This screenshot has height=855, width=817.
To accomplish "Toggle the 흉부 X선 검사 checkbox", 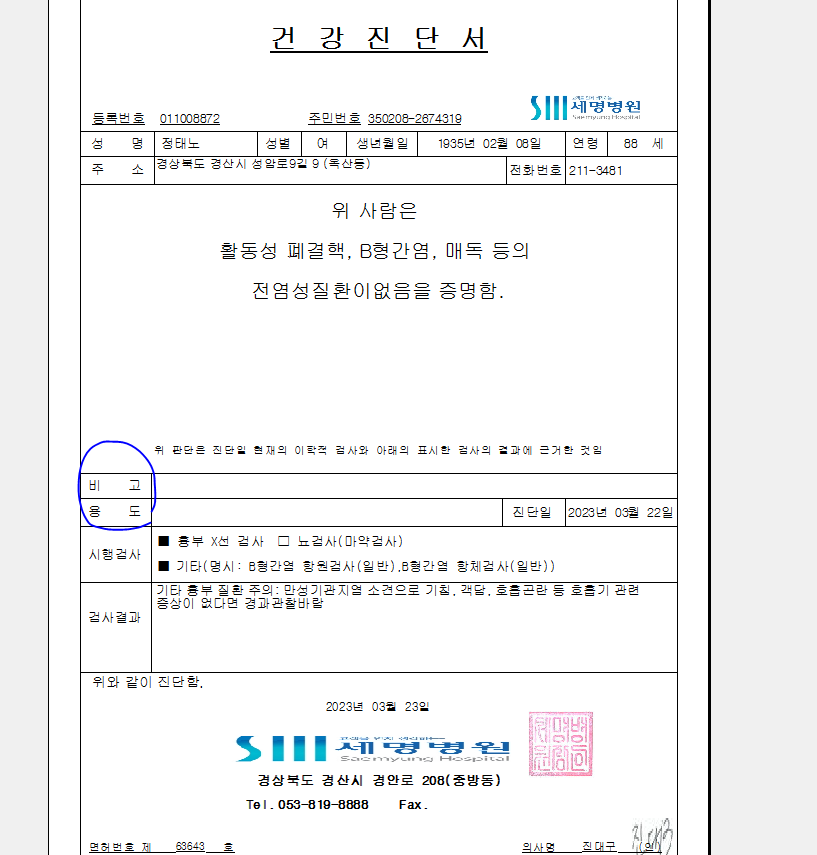I will tap(164, 541).
